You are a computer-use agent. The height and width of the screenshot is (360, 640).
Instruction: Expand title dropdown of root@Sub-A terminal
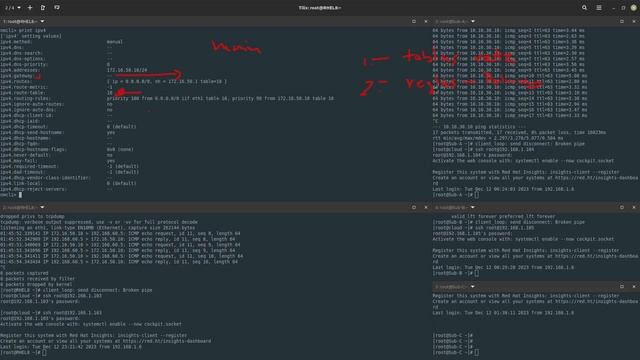pos(473,21)
